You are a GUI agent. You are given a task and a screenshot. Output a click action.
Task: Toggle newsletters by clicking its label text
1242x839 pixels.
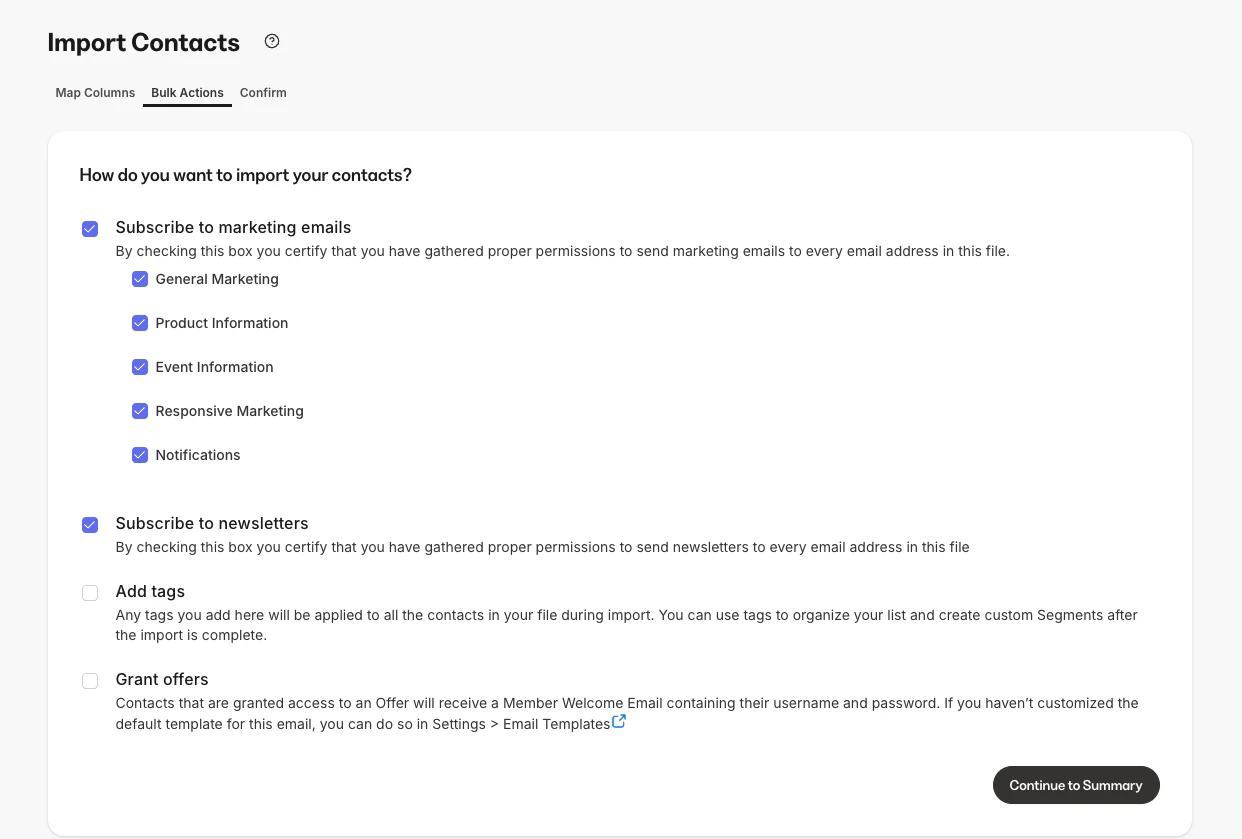pyautogui.click(x=211, y=523)
